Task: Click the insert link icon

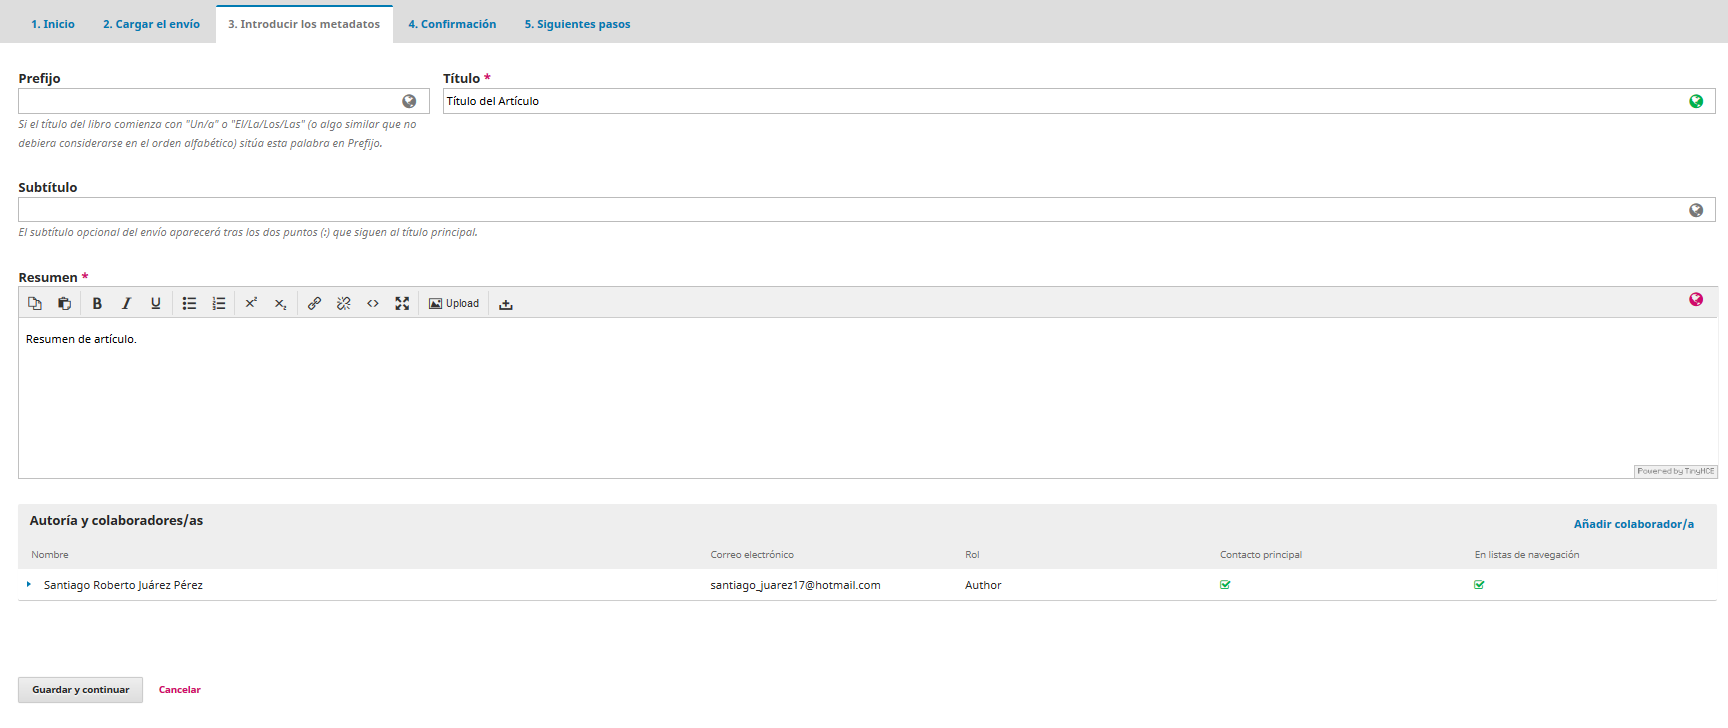Action: (314, 304)
